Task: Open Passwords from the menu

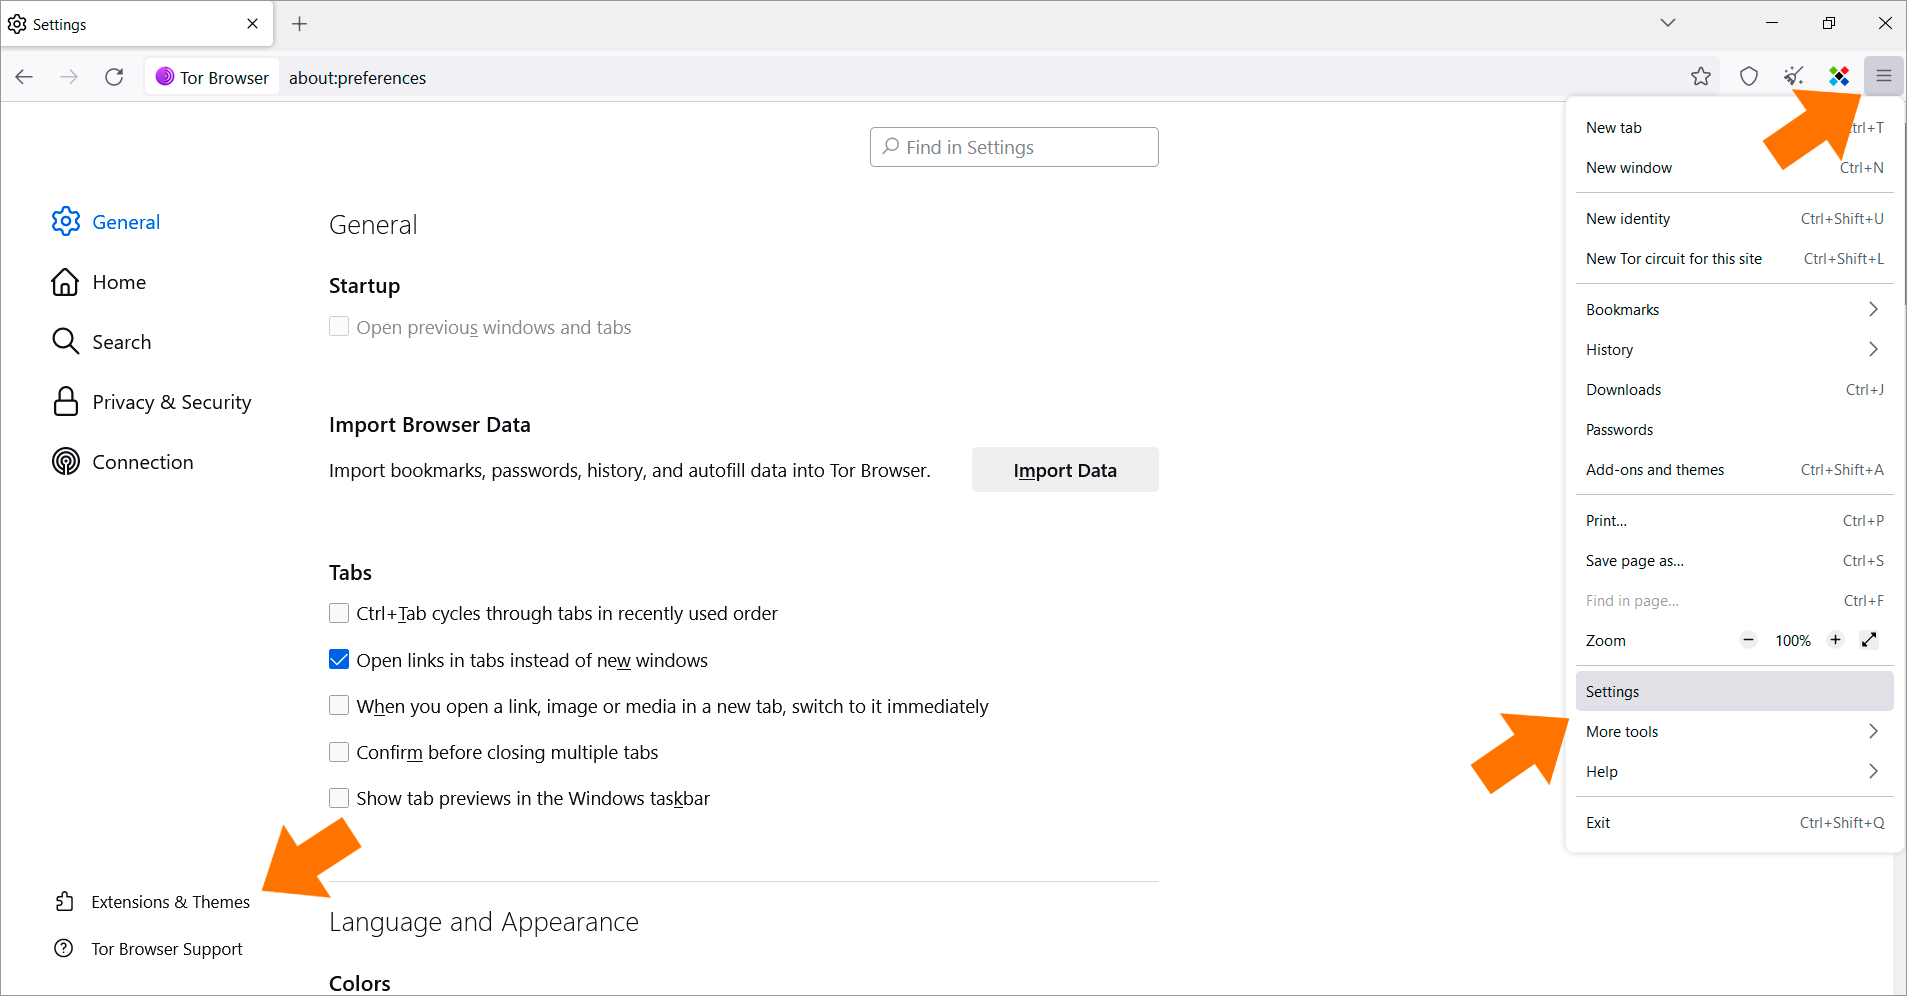Action: click(x=1734, y=430)
